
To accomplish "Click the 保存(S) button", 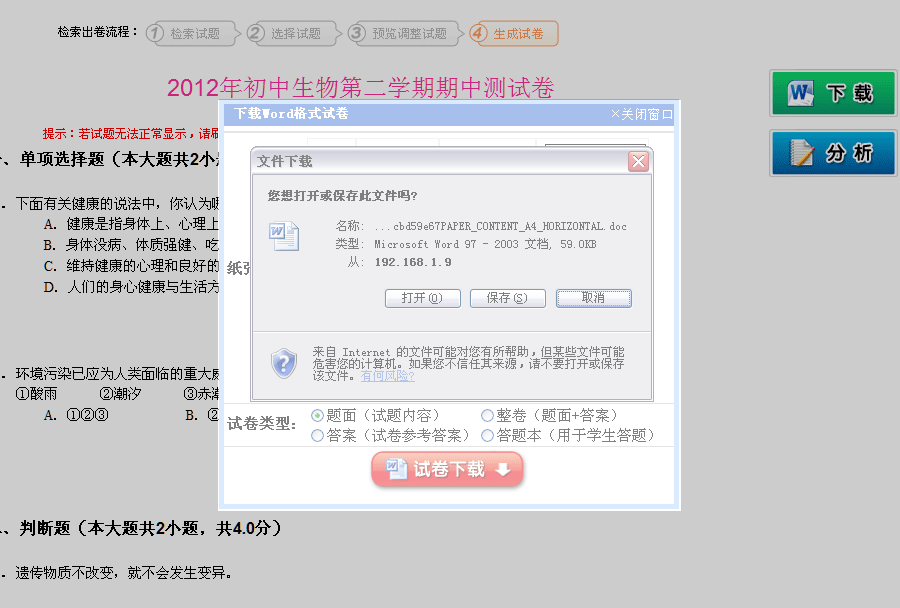I will point(507,298).
